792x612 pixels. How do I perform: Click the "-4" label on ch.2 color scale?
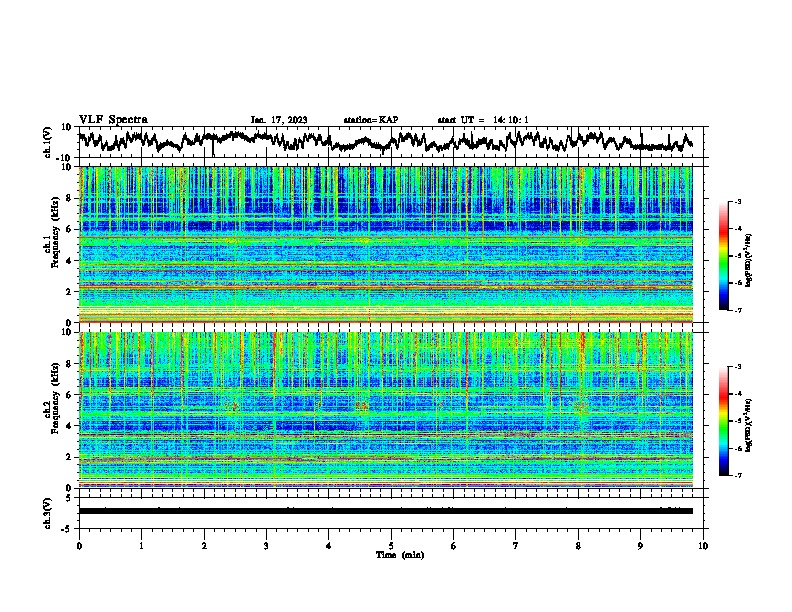pos(737,394)
